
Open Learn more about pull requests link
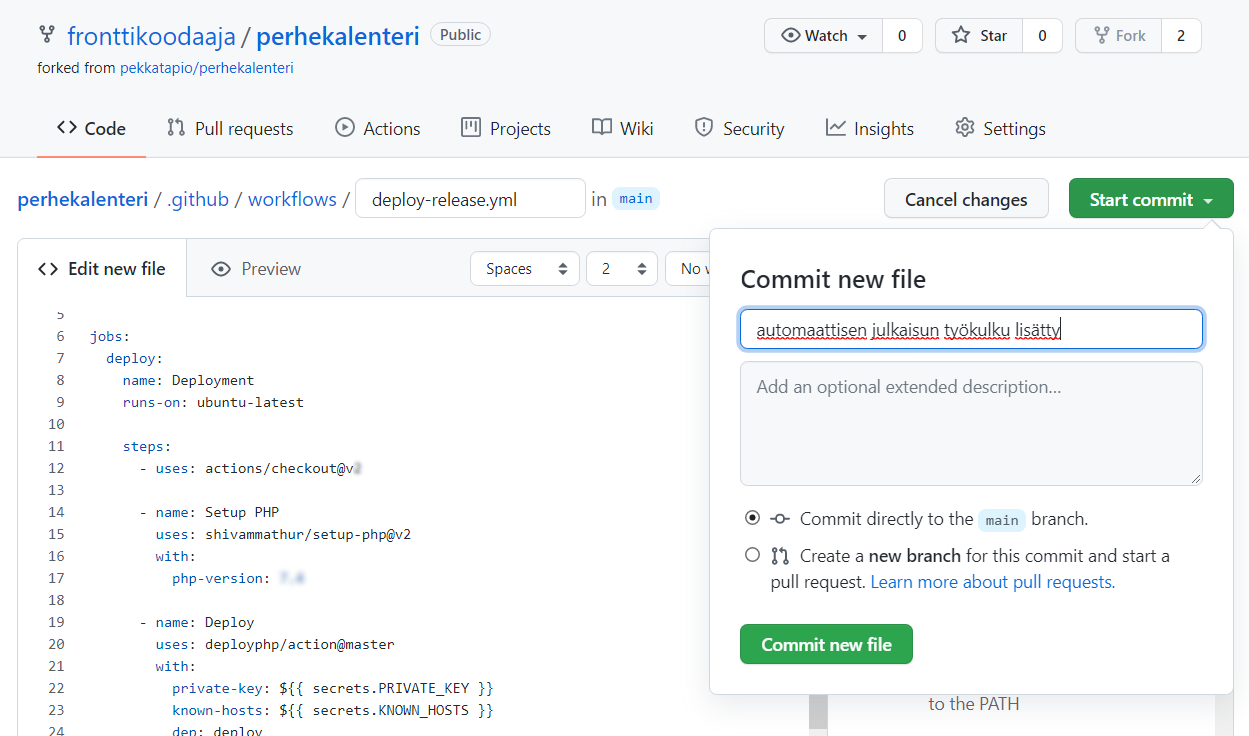point(992,581)
